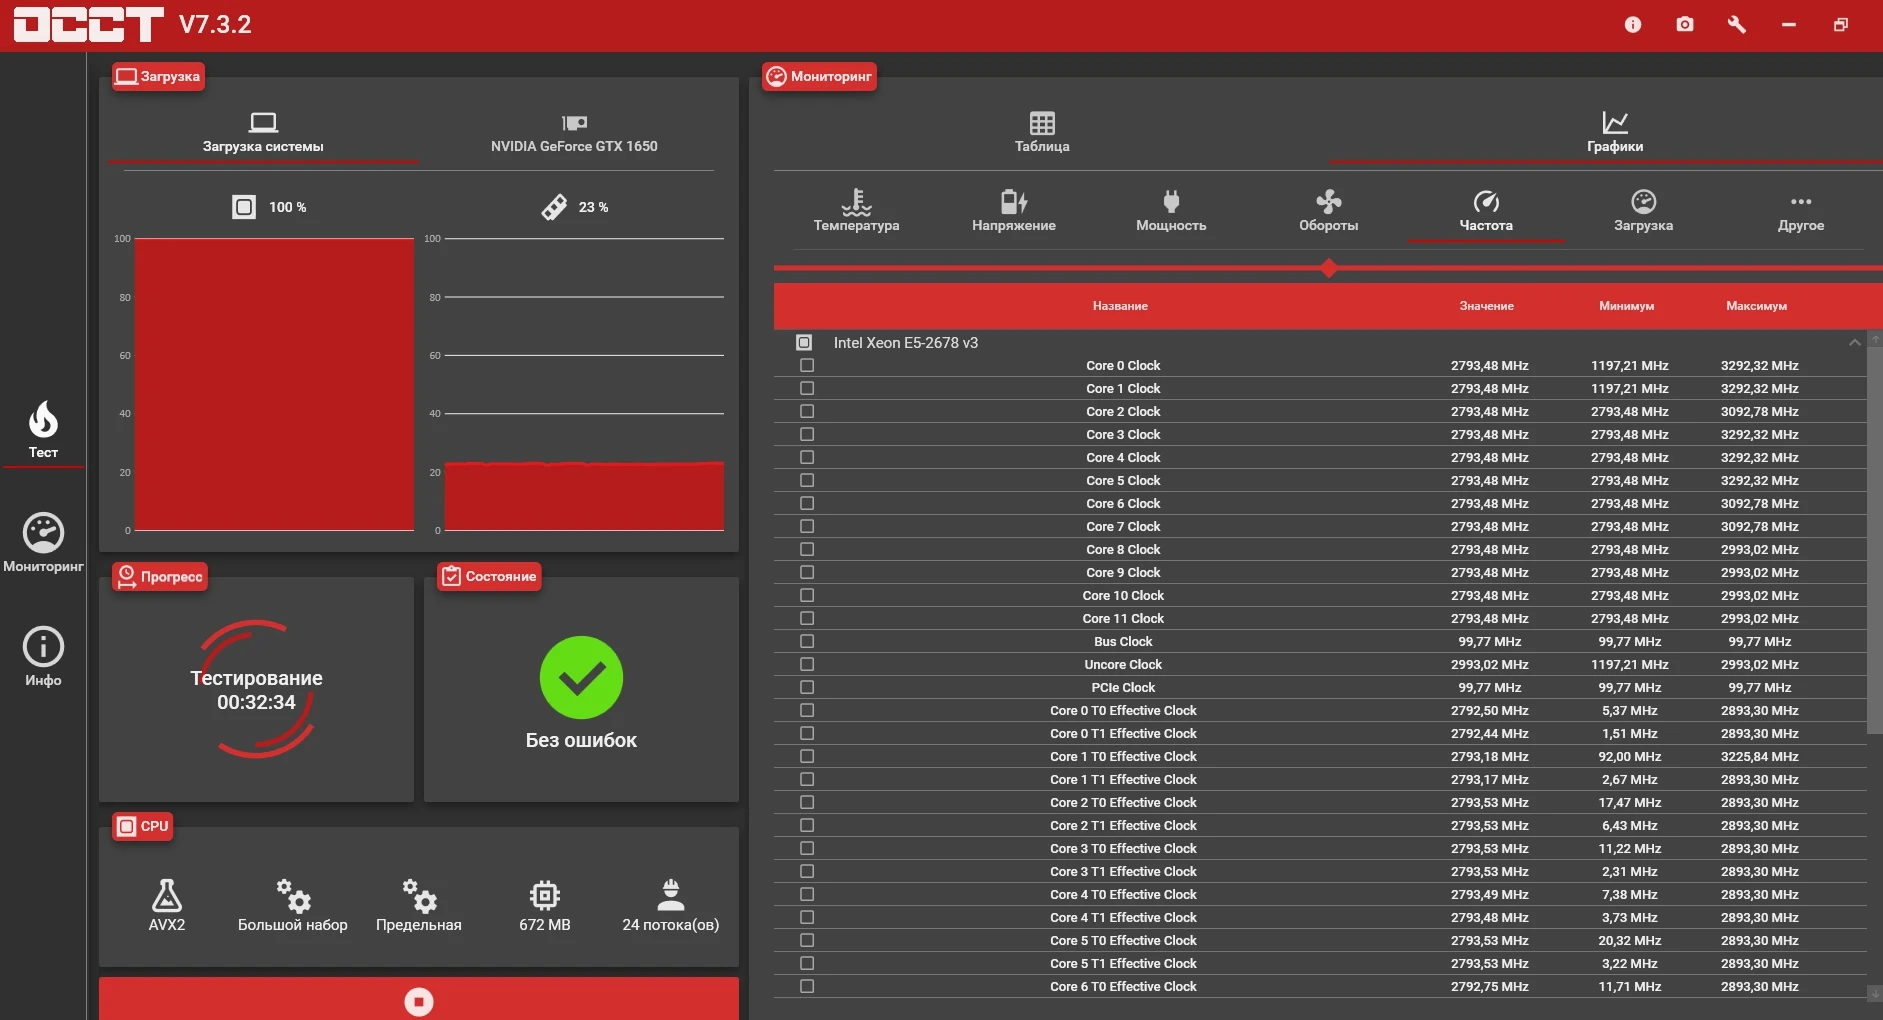1883x1020 pixels.
Task: Click the memory usage 23 % icon
Action: pyautogui.click(x=554, y=207)
